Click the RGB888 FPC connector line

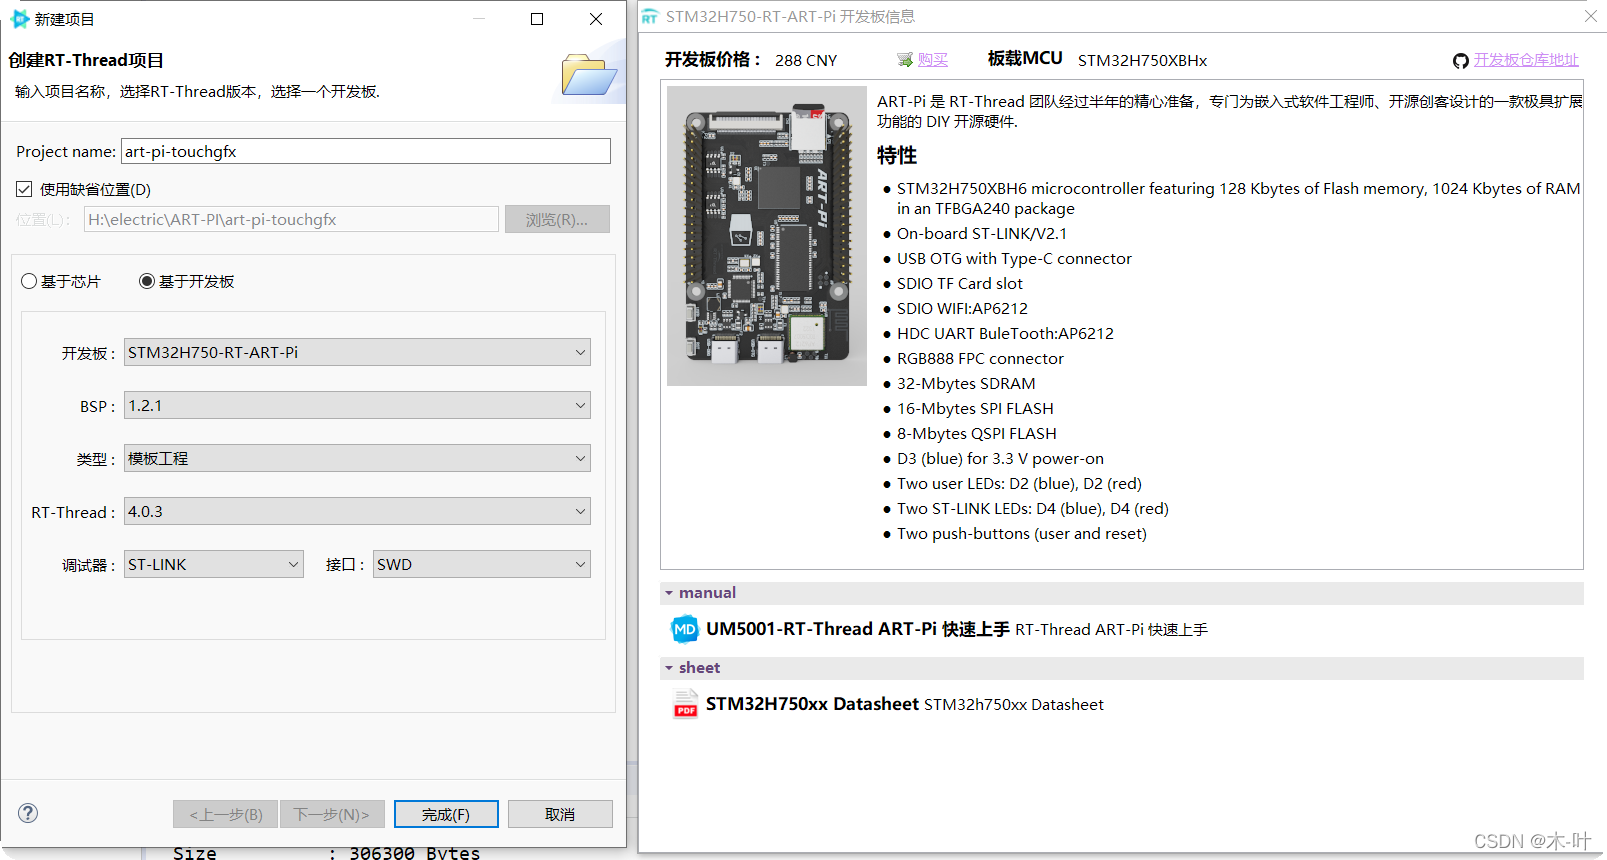coord(980,358)
